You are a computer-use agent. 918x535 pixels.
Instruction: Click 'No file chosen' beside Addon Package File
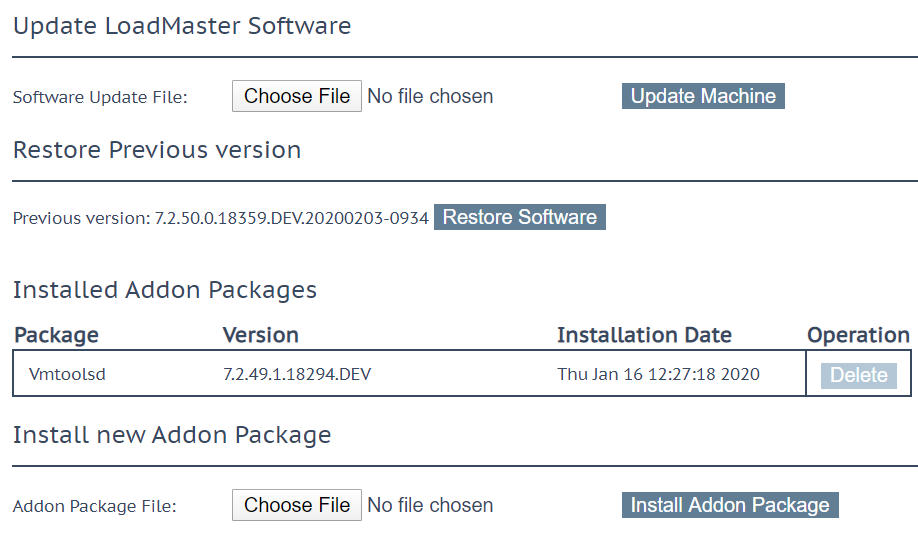click(430, 505)
